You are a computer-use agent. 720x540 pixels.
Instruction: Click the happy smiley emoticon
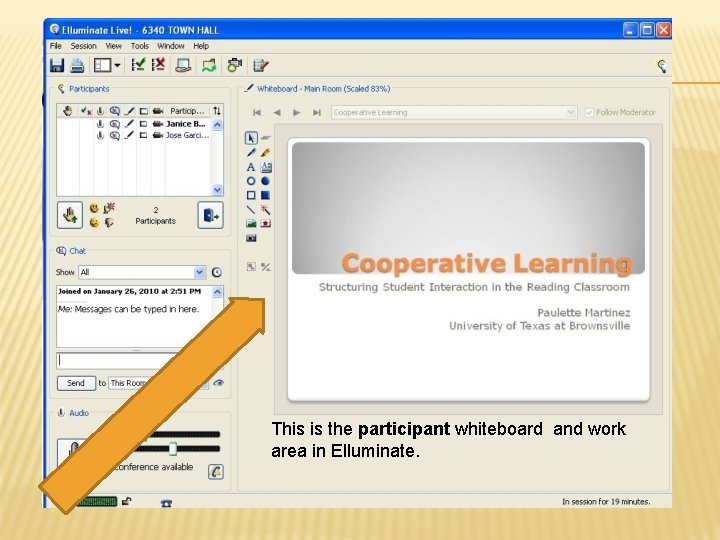click(94, 208)
